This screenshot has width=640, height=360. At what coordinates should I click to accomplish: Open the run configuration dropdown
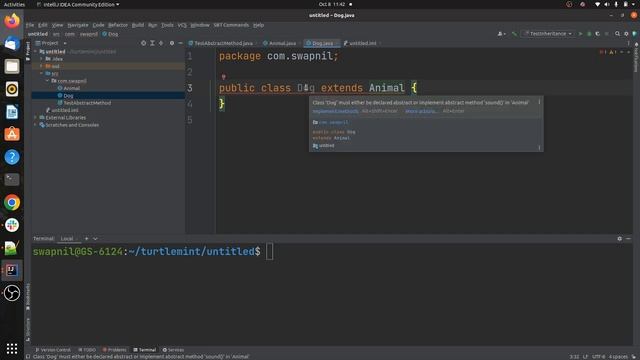click(548, 33)
